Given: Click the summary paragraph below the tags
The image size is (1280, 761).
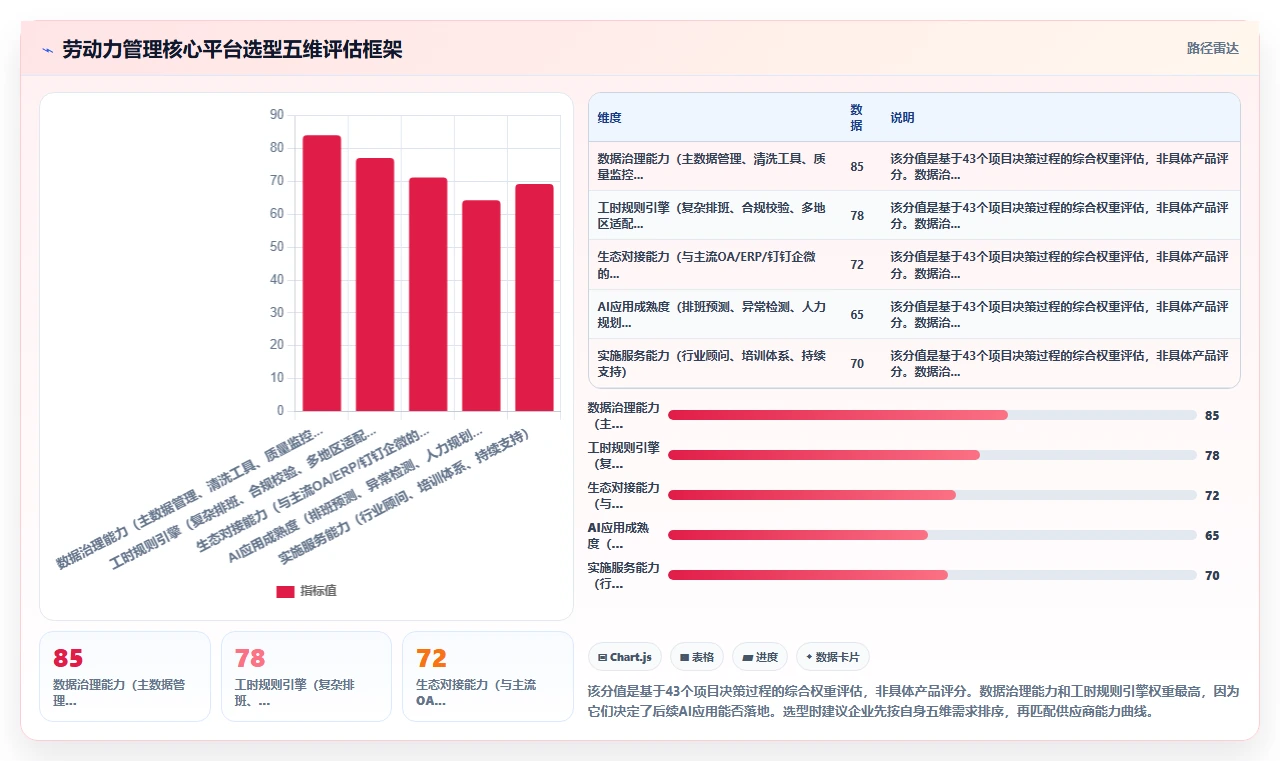Looking at the screenshot, I should click(914, 701).
